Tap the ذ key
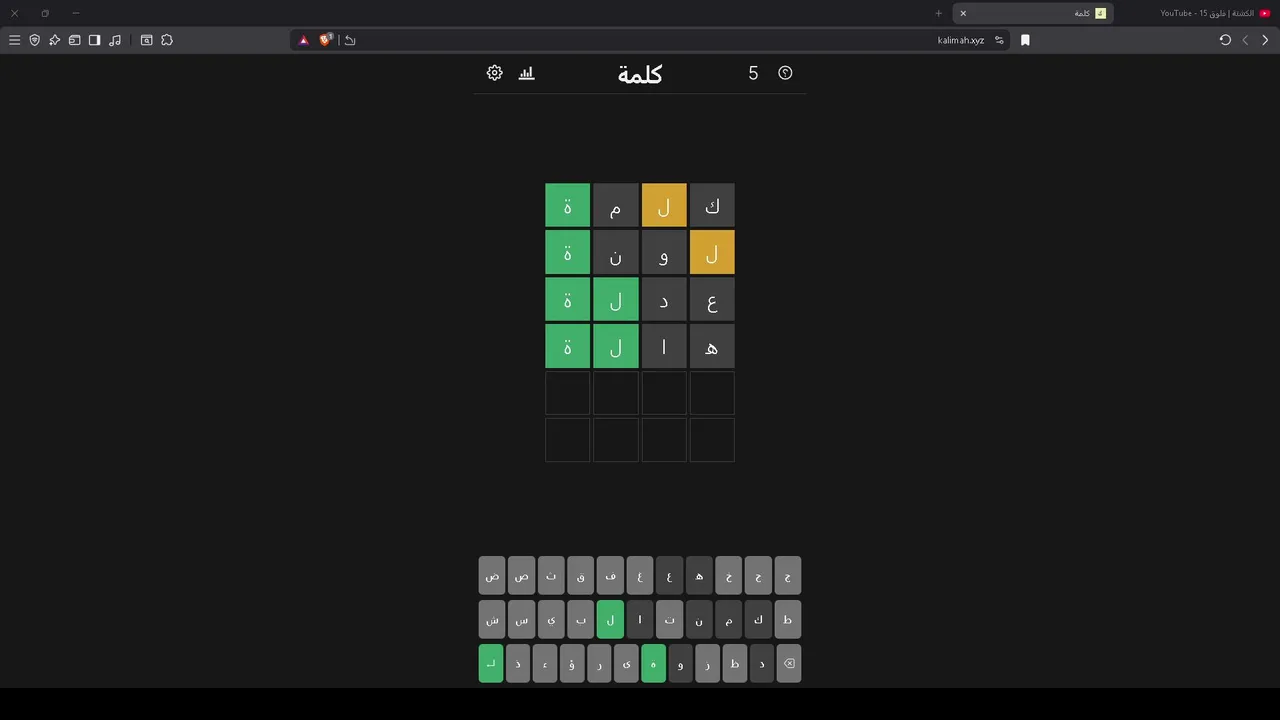This screenshot has height=720, width=1280. click(518, 663)
